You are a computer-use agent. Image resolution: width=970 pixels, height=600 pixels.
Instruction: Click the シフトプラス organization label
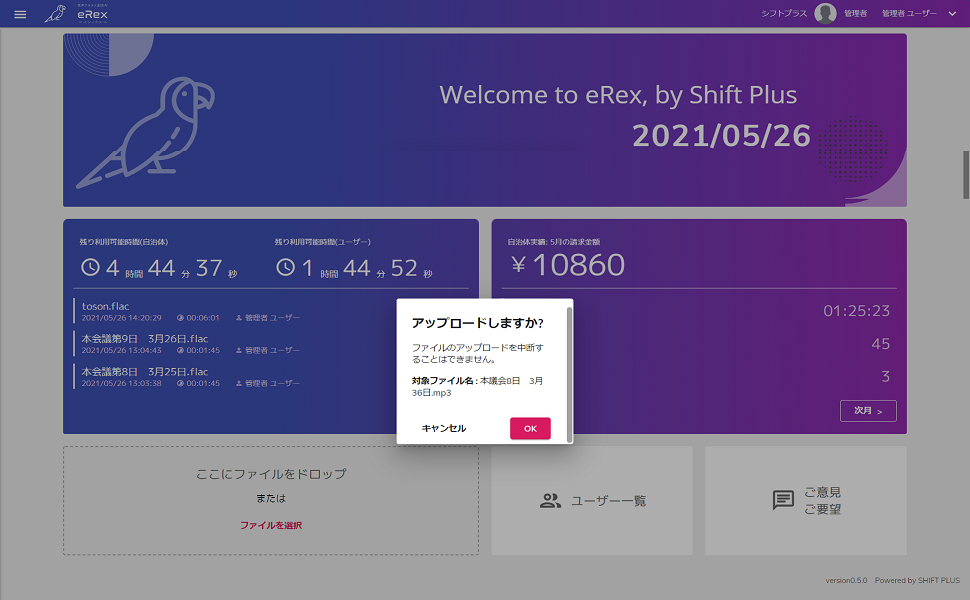coord(784,14)
